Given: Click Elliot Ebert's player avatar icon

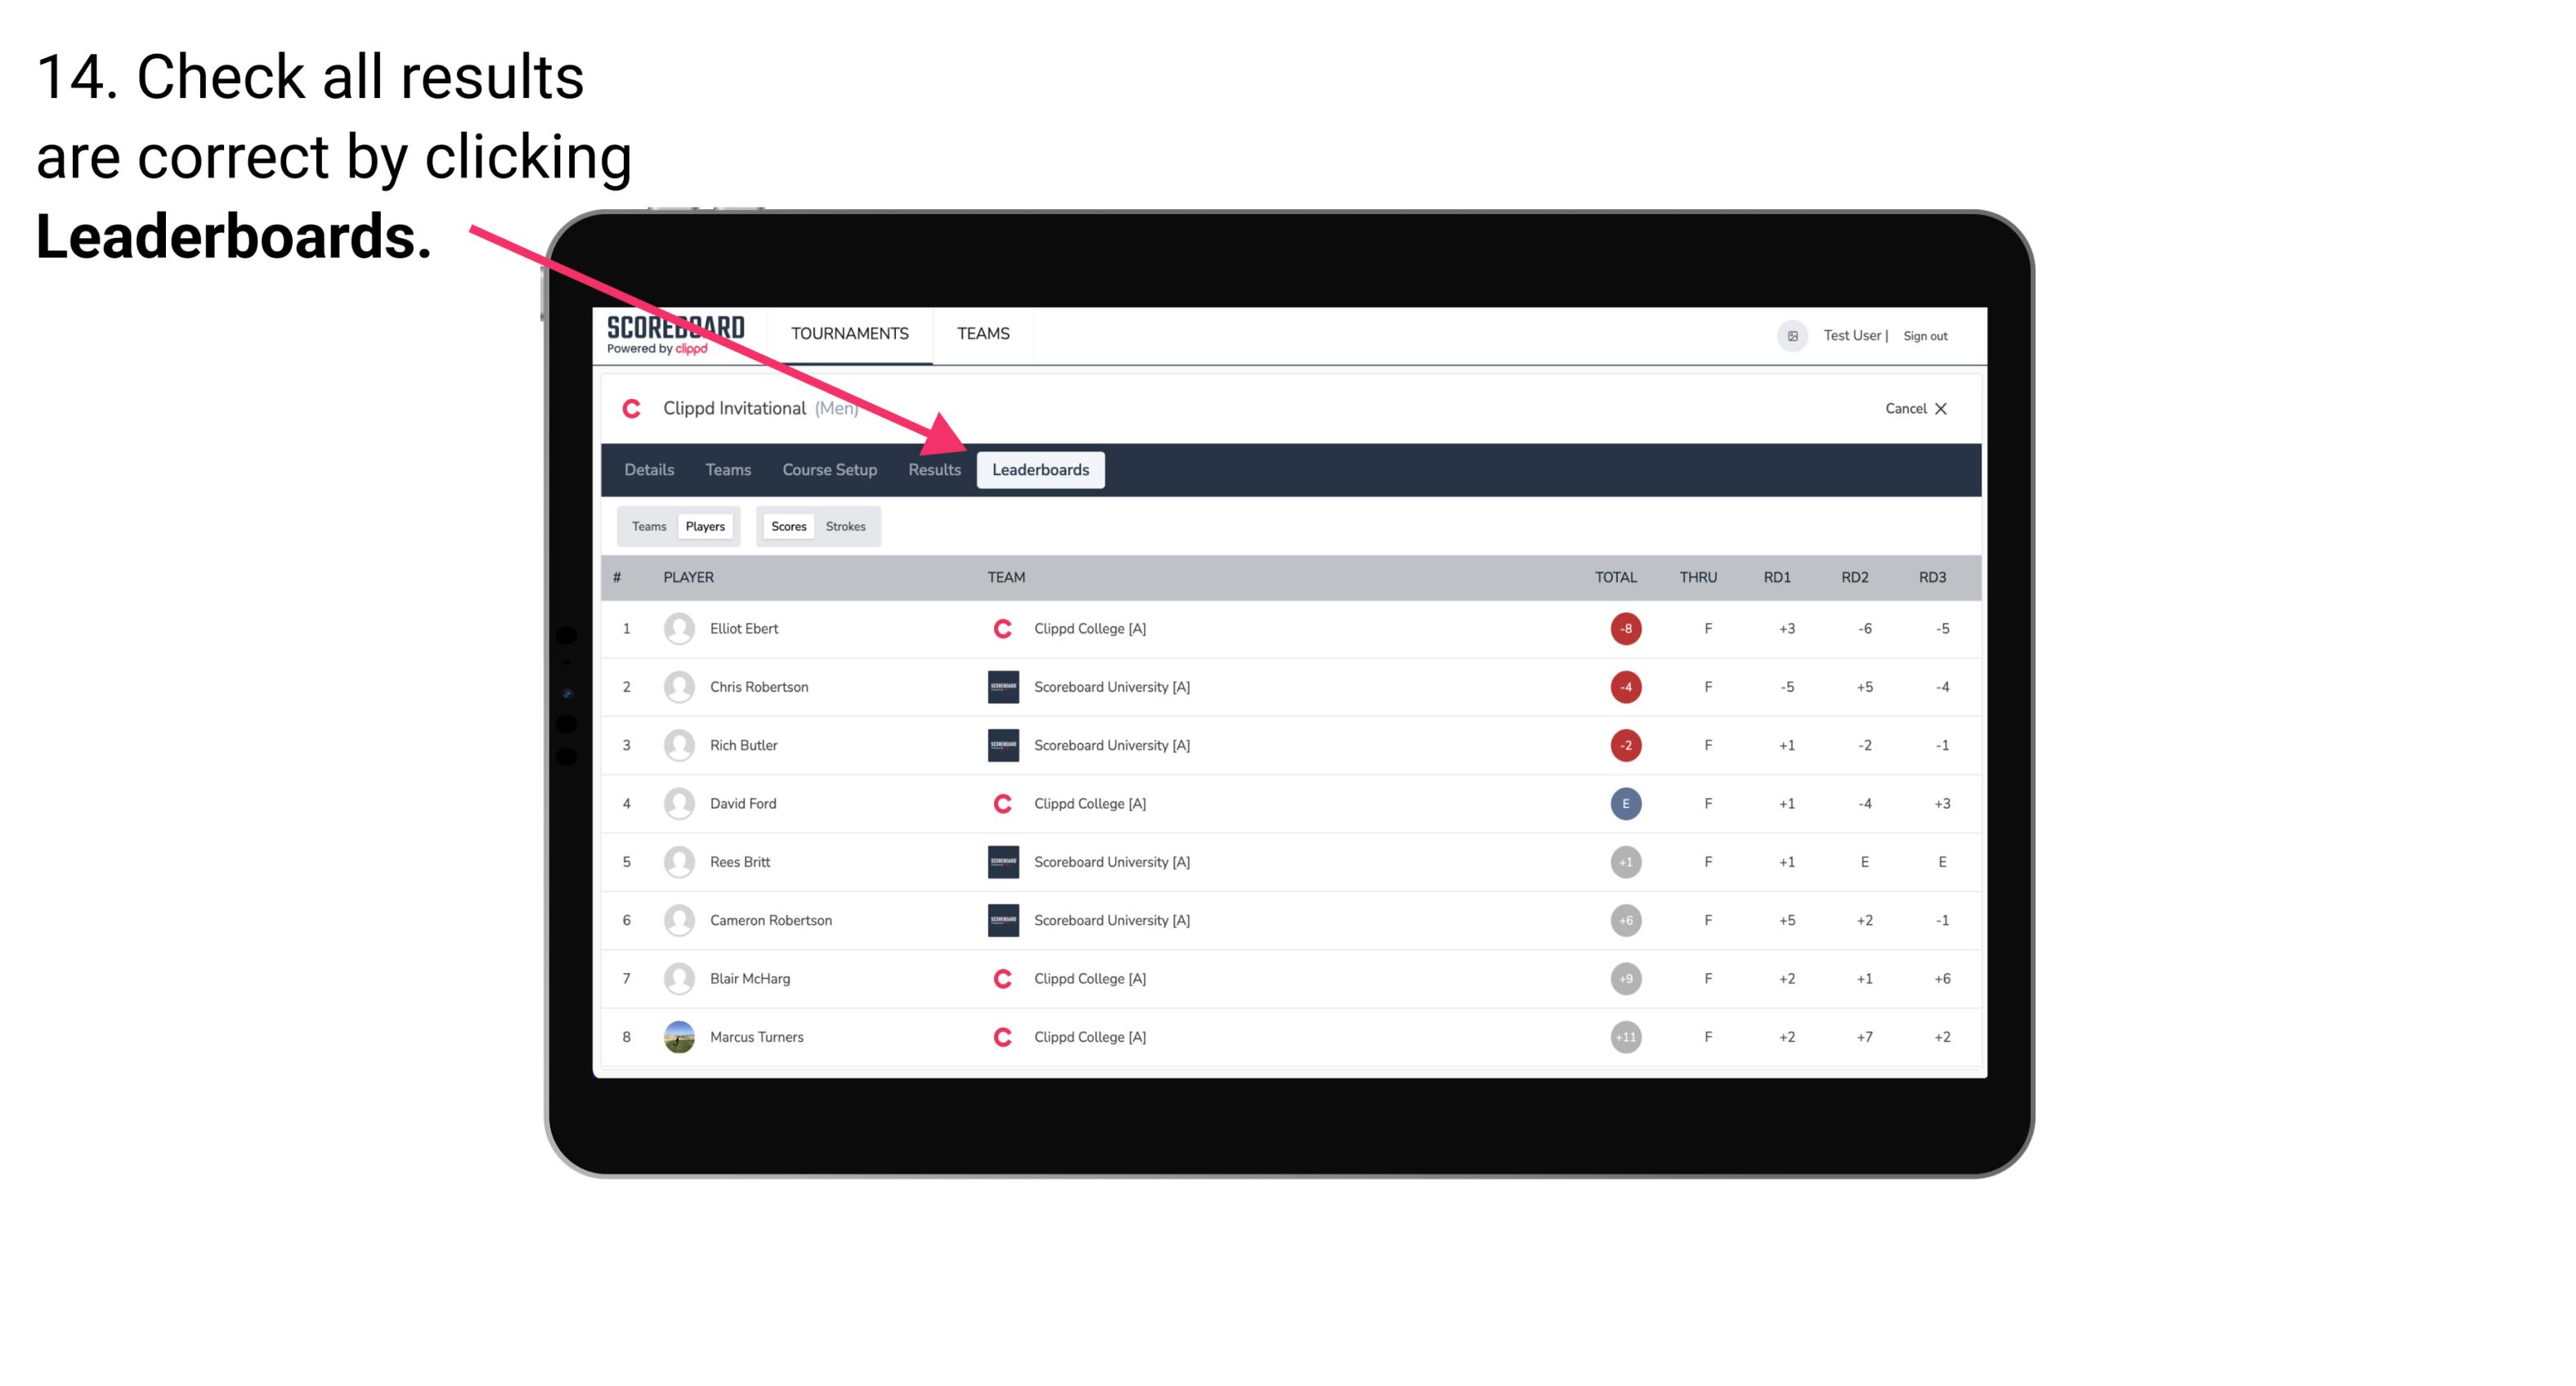Looking at the screenshot, I should (674, 628).
